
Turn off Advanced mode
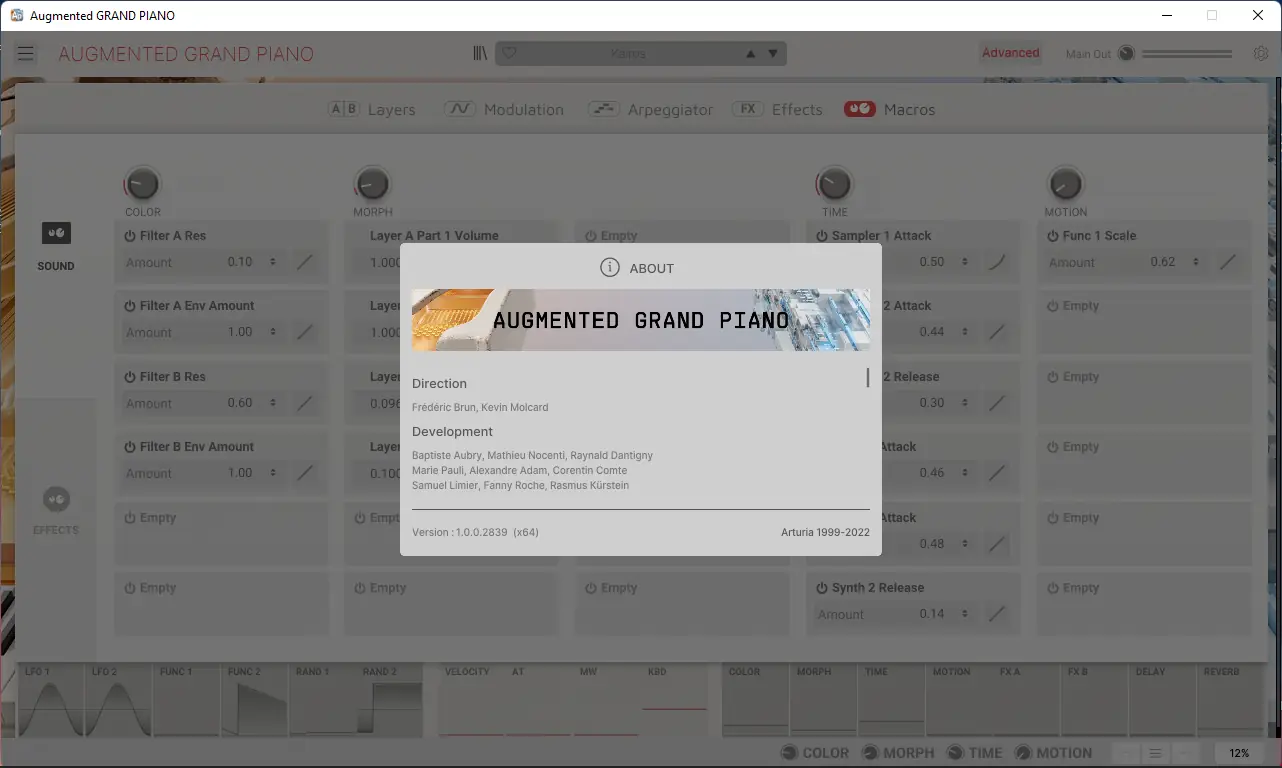point(1009,52)
